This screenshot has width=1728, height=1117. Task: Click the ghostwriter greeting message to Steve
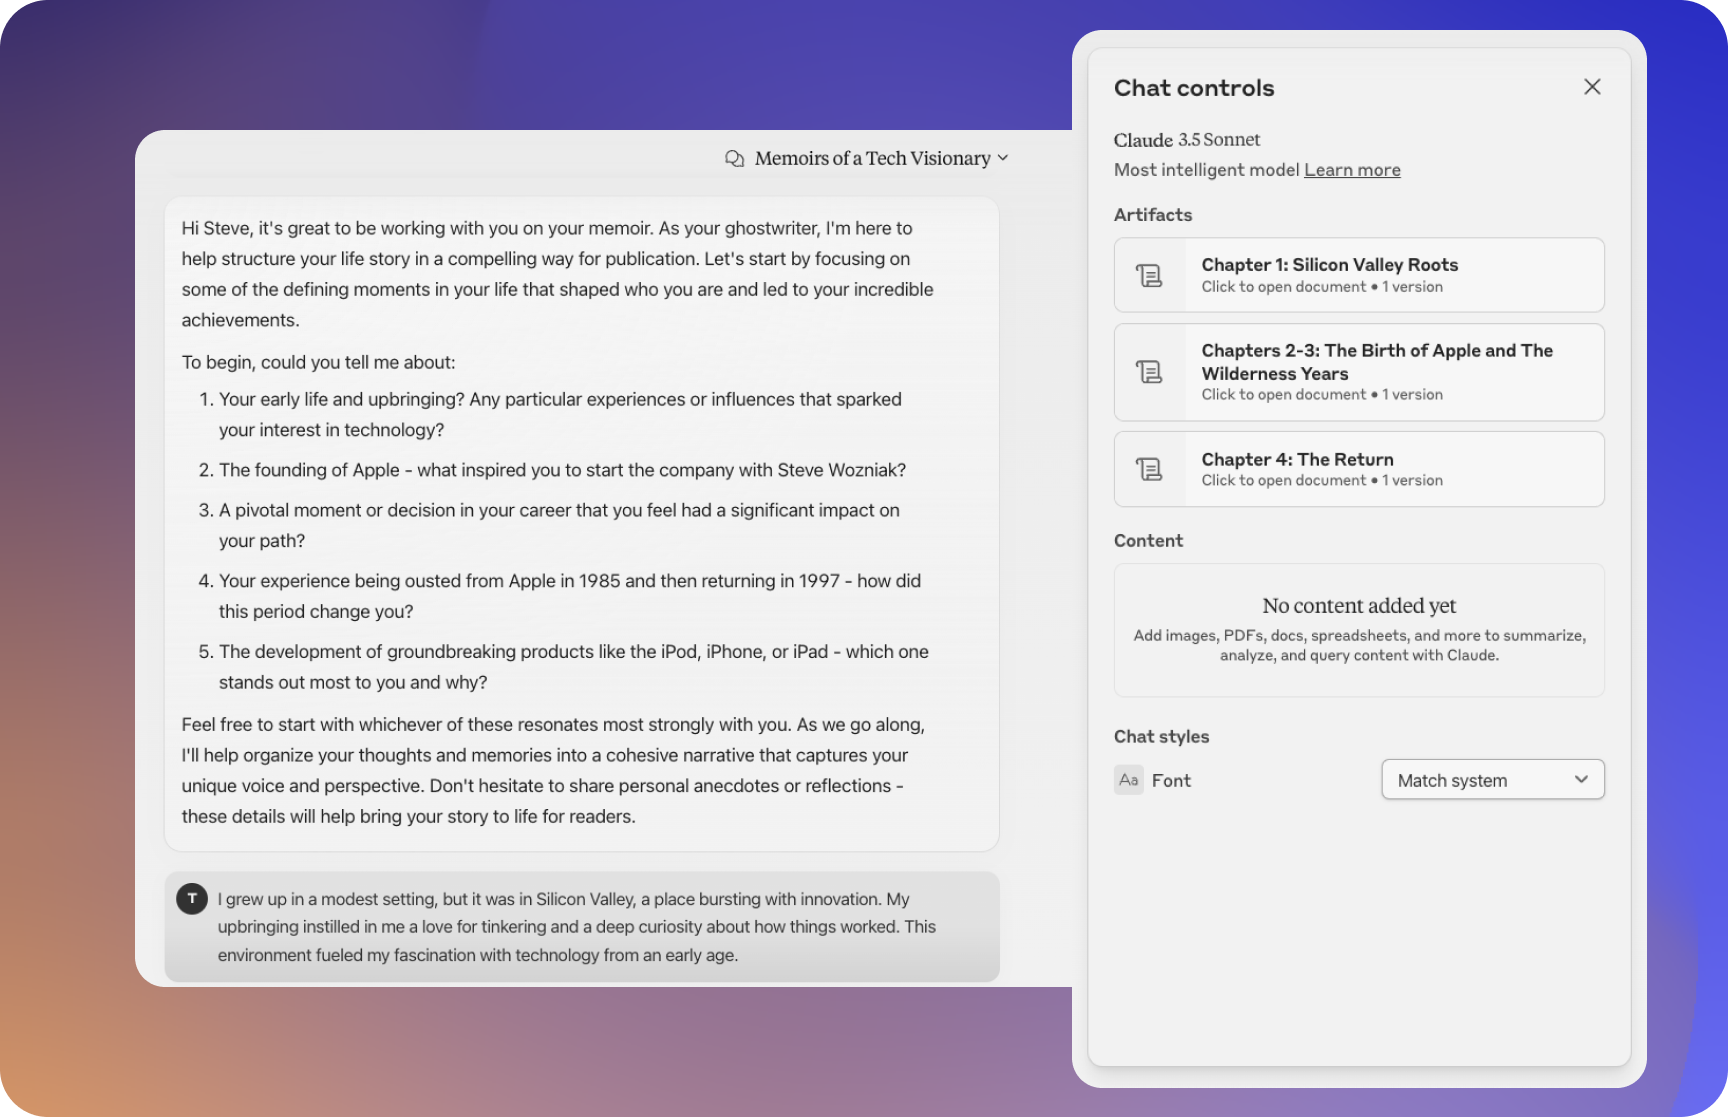click(x=557, y=274)
